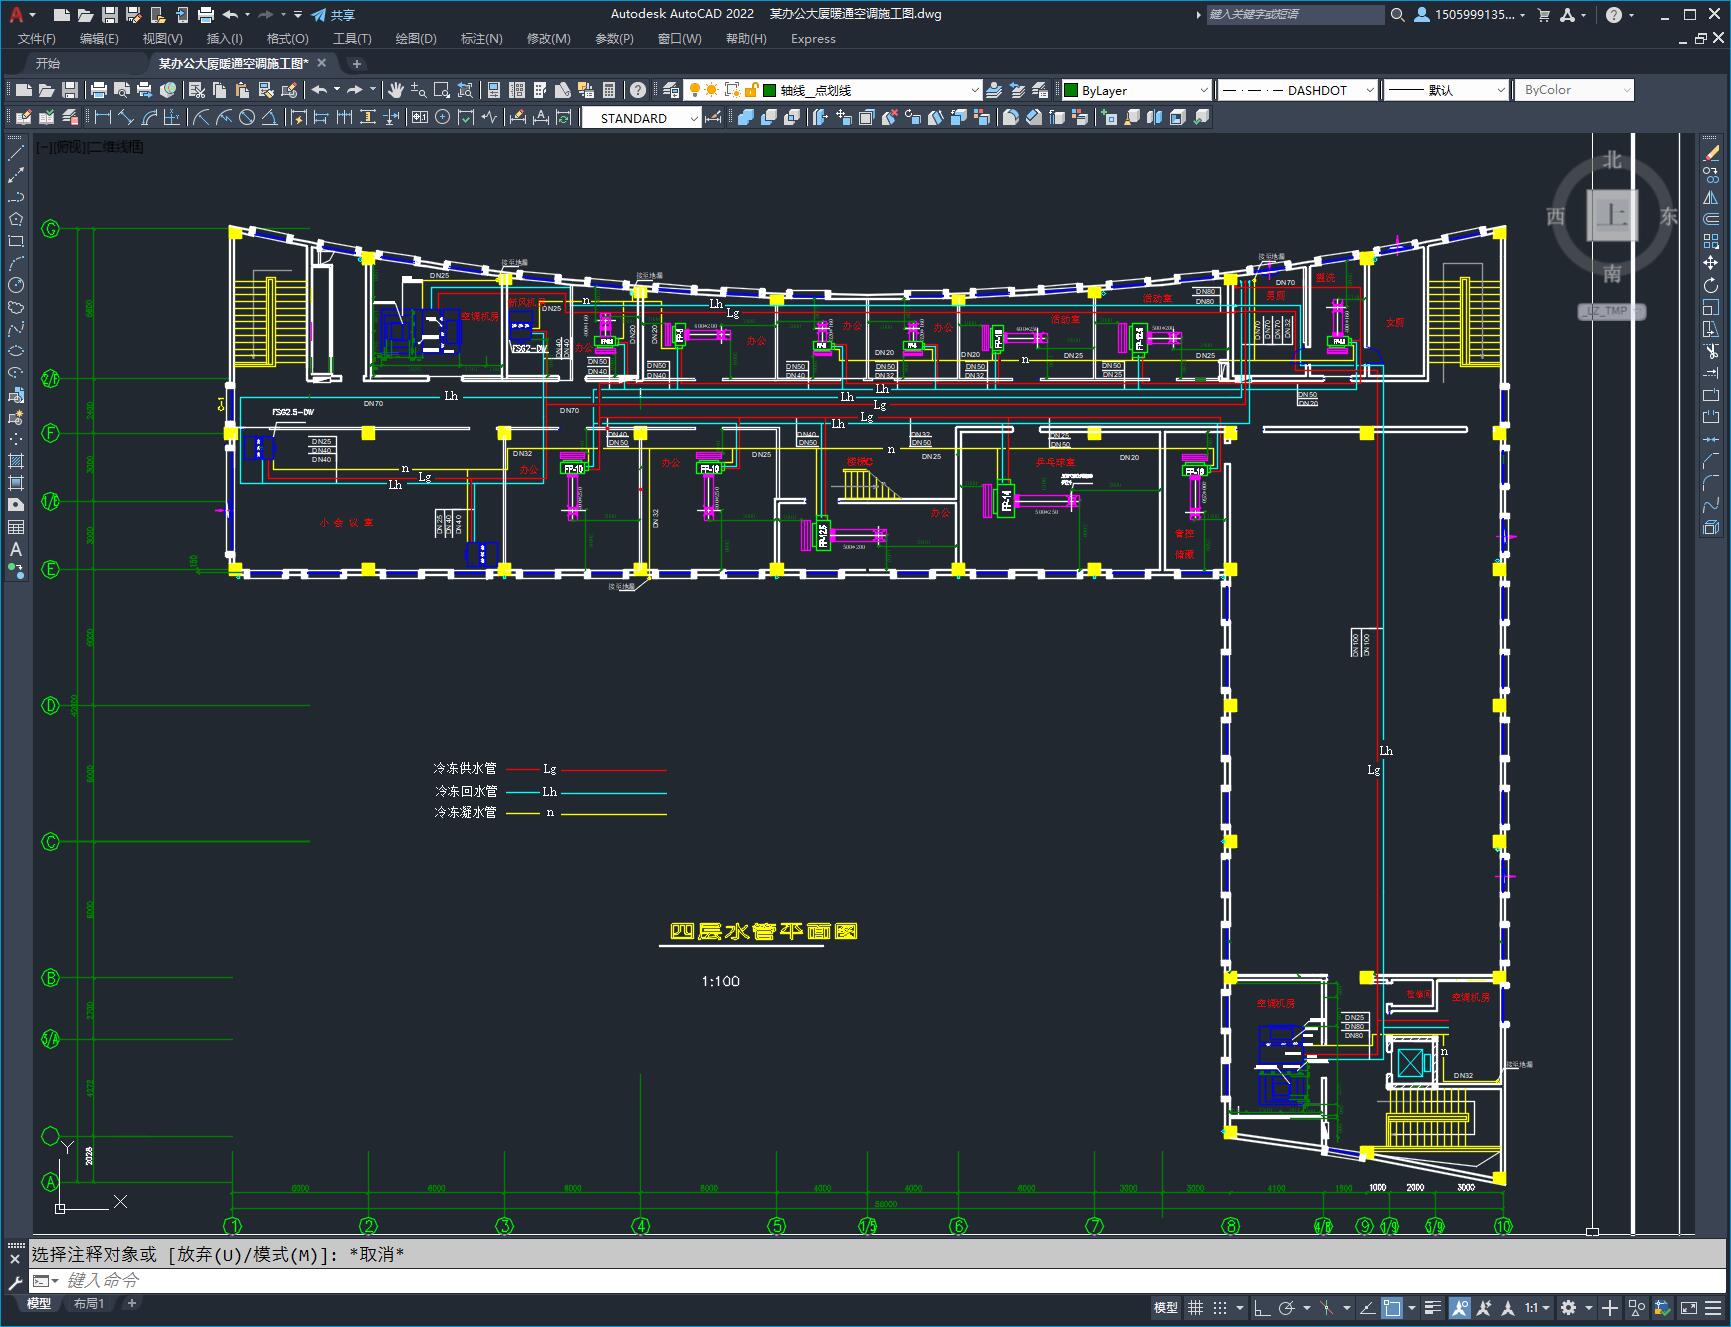Toggle Polar tracking in status bar
This screenshot has height=1327, width=1731.
pyautogui.click(x=1286, y=1307)
